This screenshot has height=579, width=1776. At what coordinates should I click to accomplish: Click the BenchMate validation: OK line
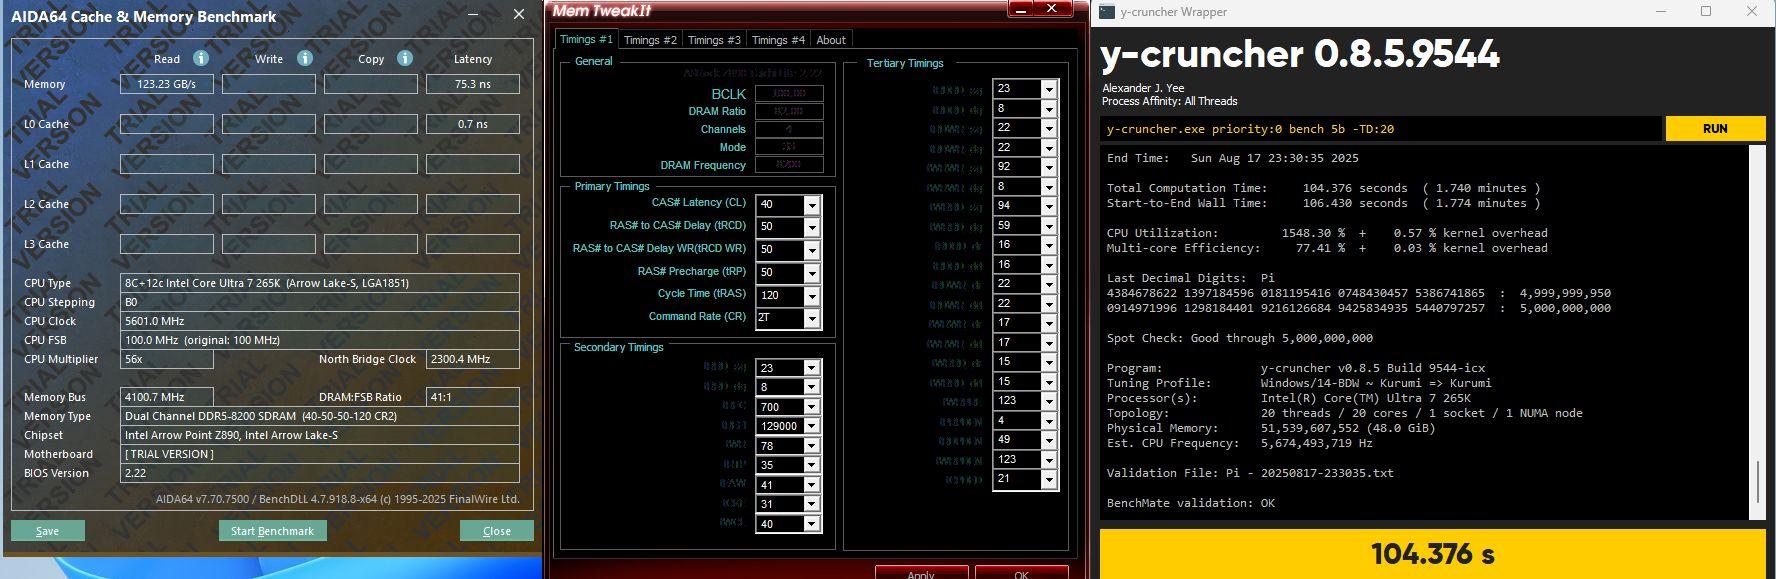click(1191, 503)
